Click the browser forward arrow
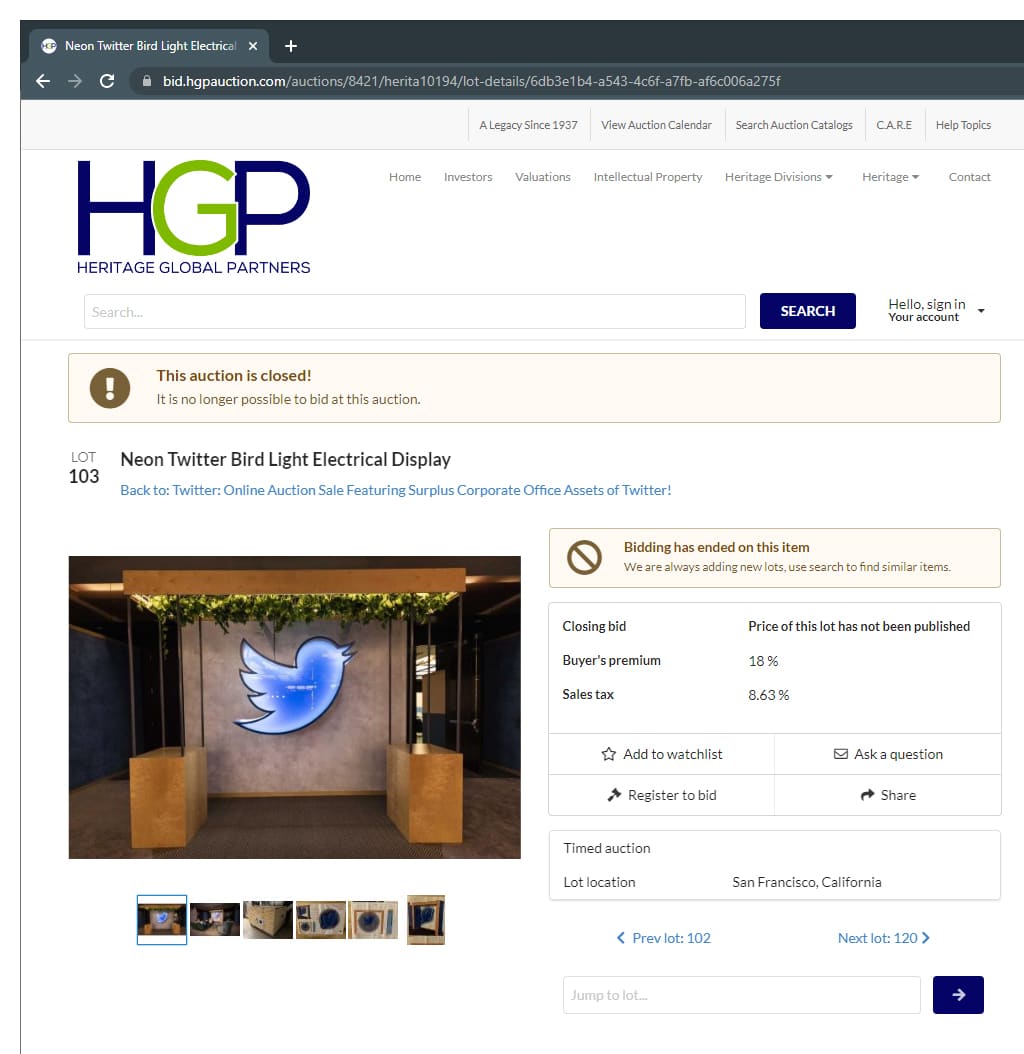 click(75, 81)
